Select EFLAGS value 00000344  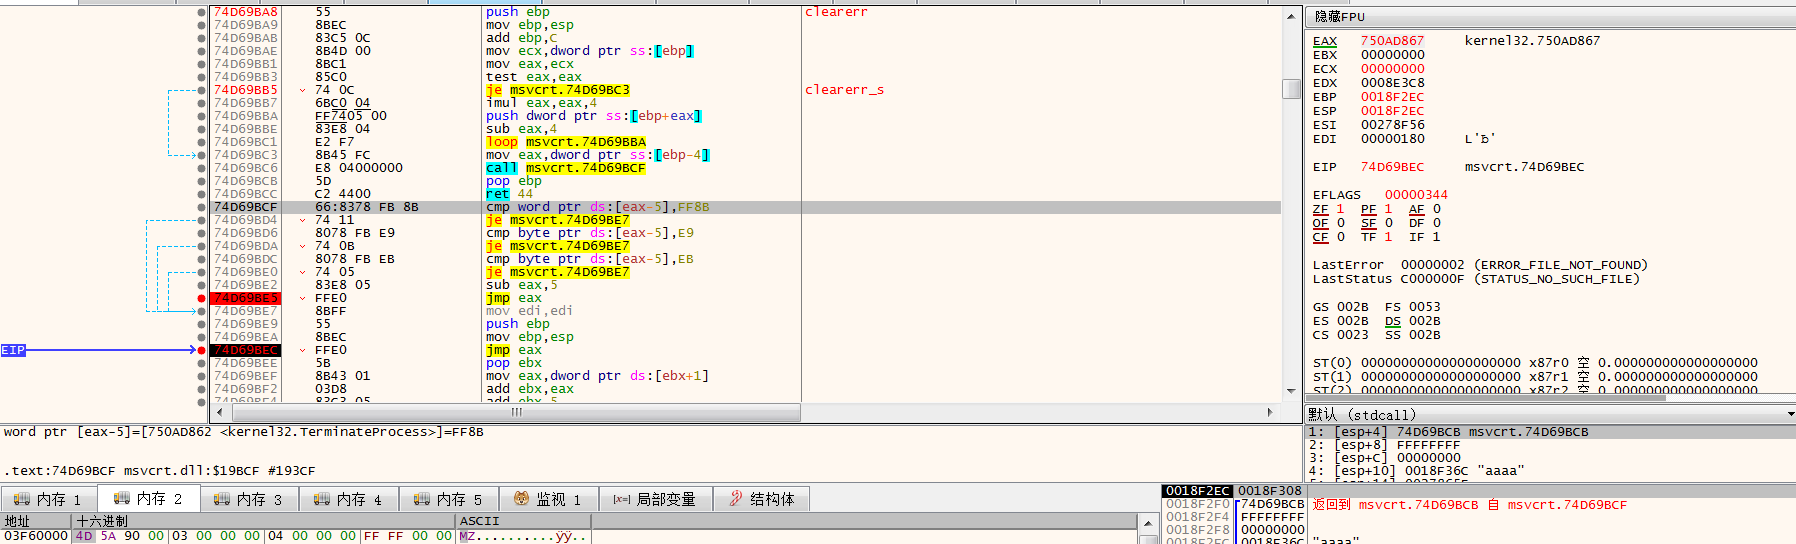point(1416,195)
